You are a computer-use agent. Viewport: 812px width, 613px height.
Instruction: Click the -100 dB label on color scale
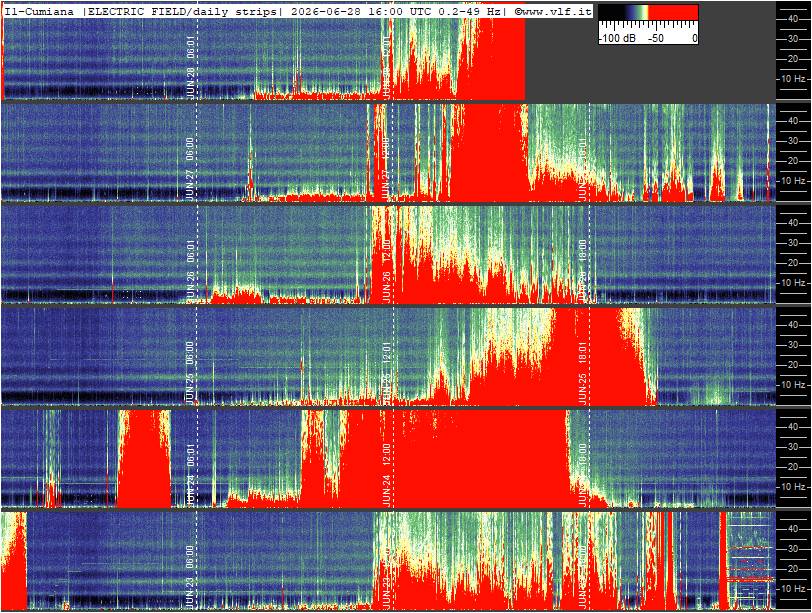coord(617,38)
